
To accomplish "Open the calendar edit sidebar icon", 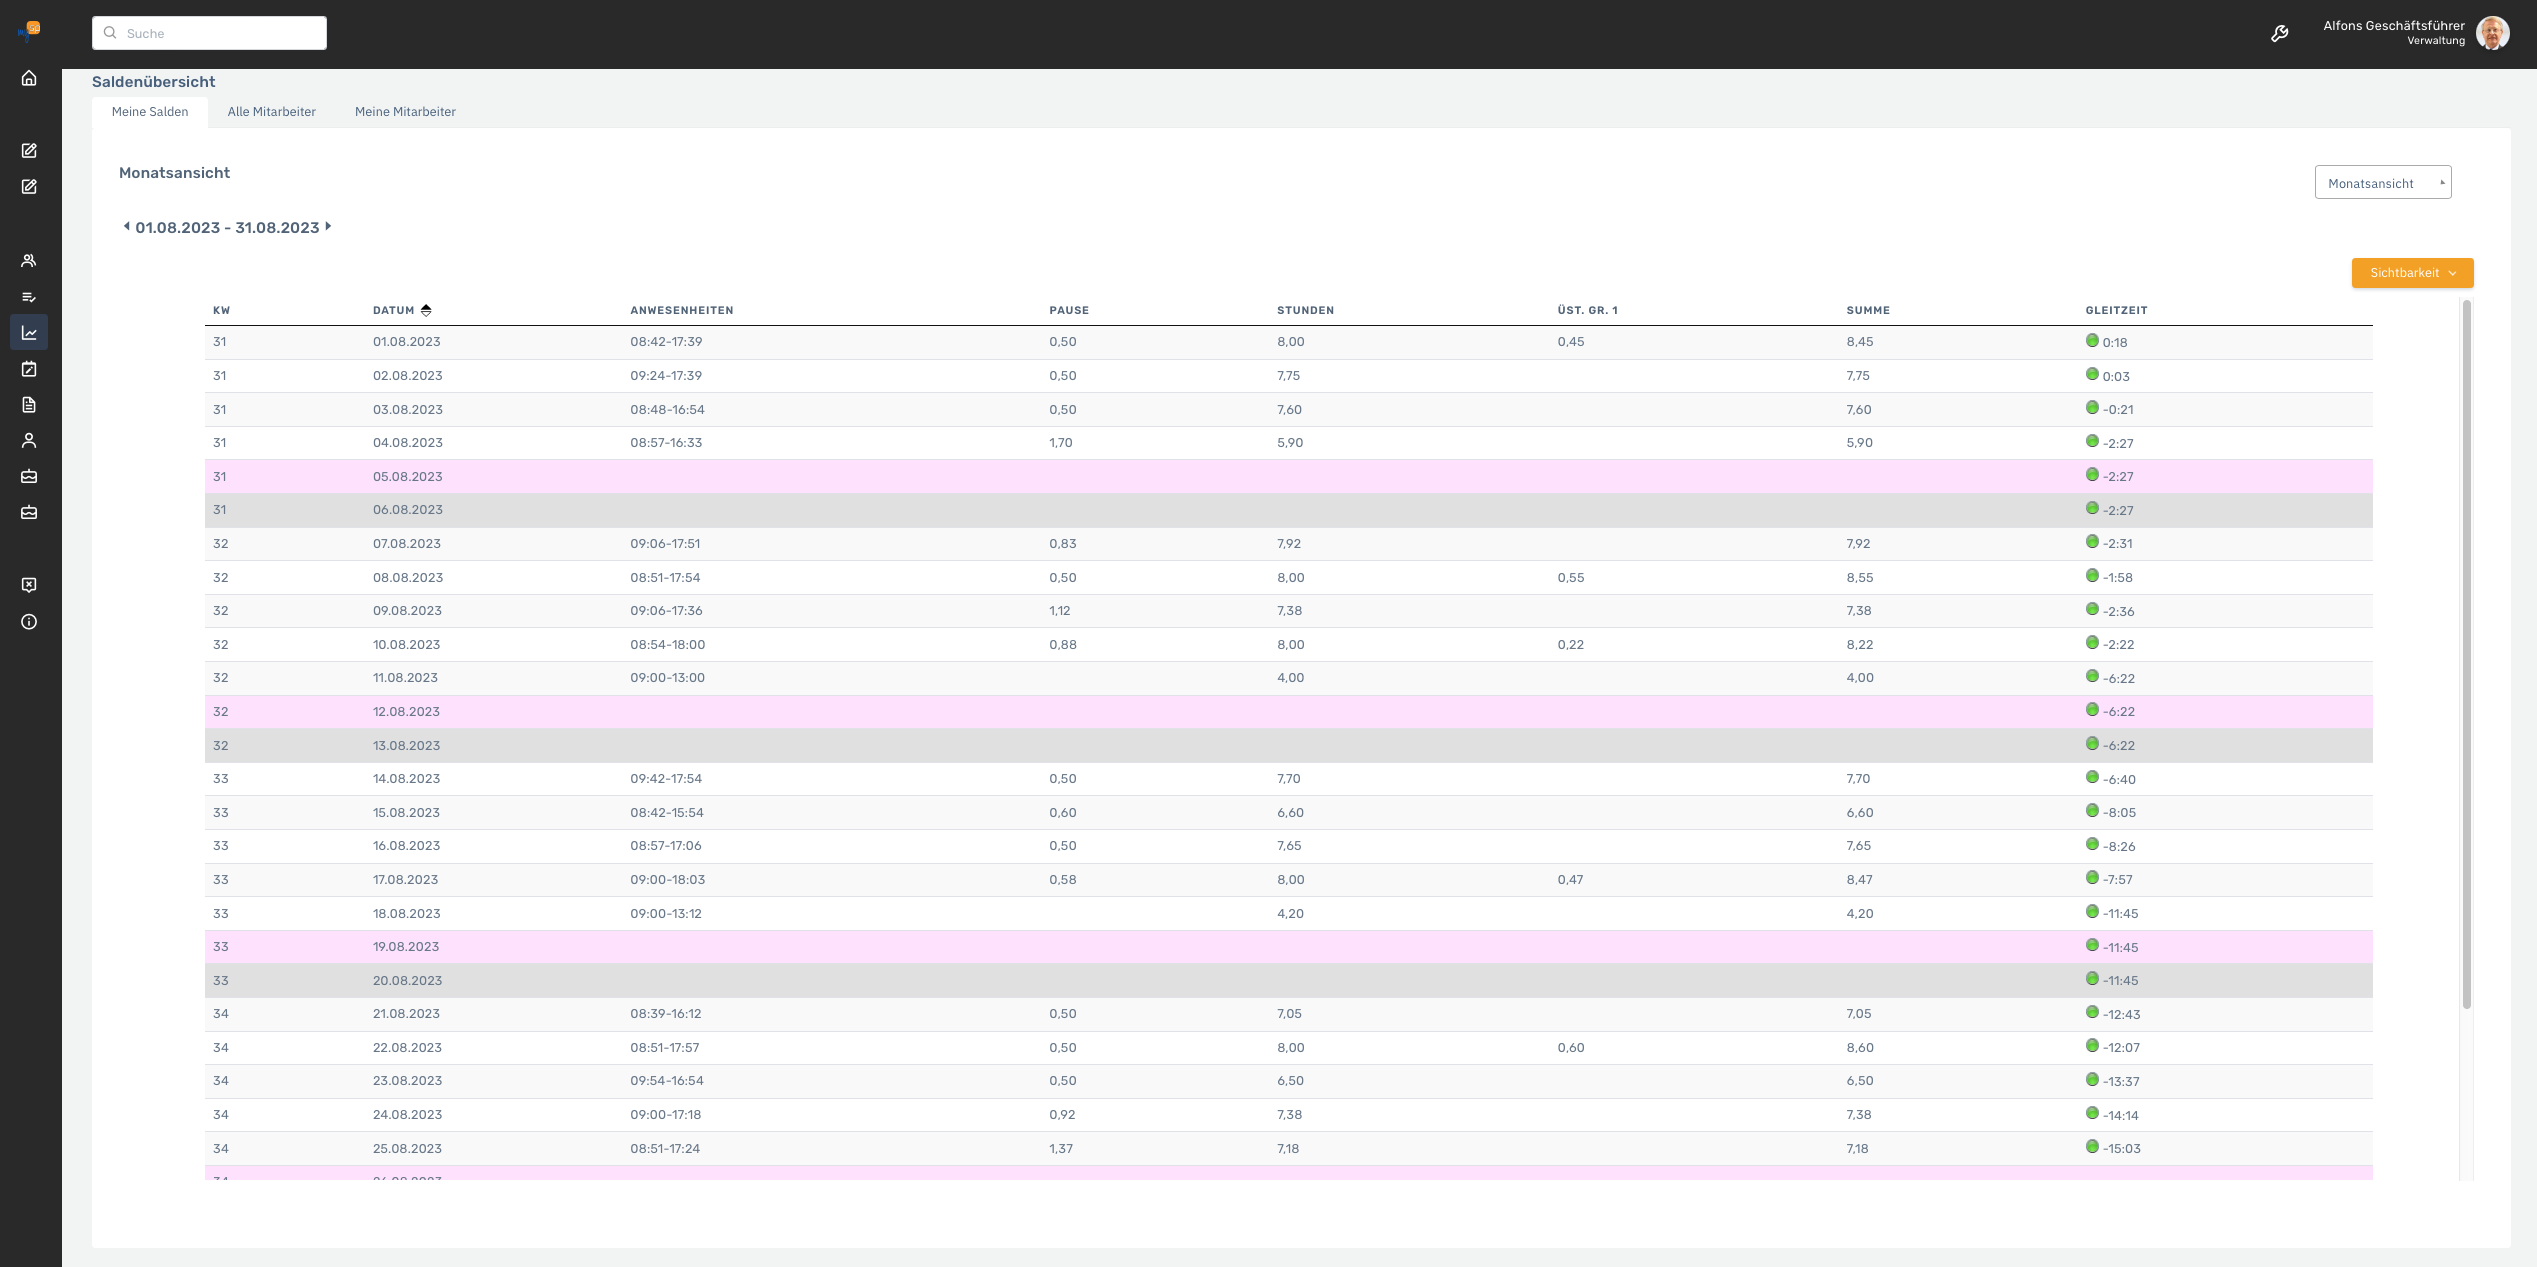I will 29,369.
